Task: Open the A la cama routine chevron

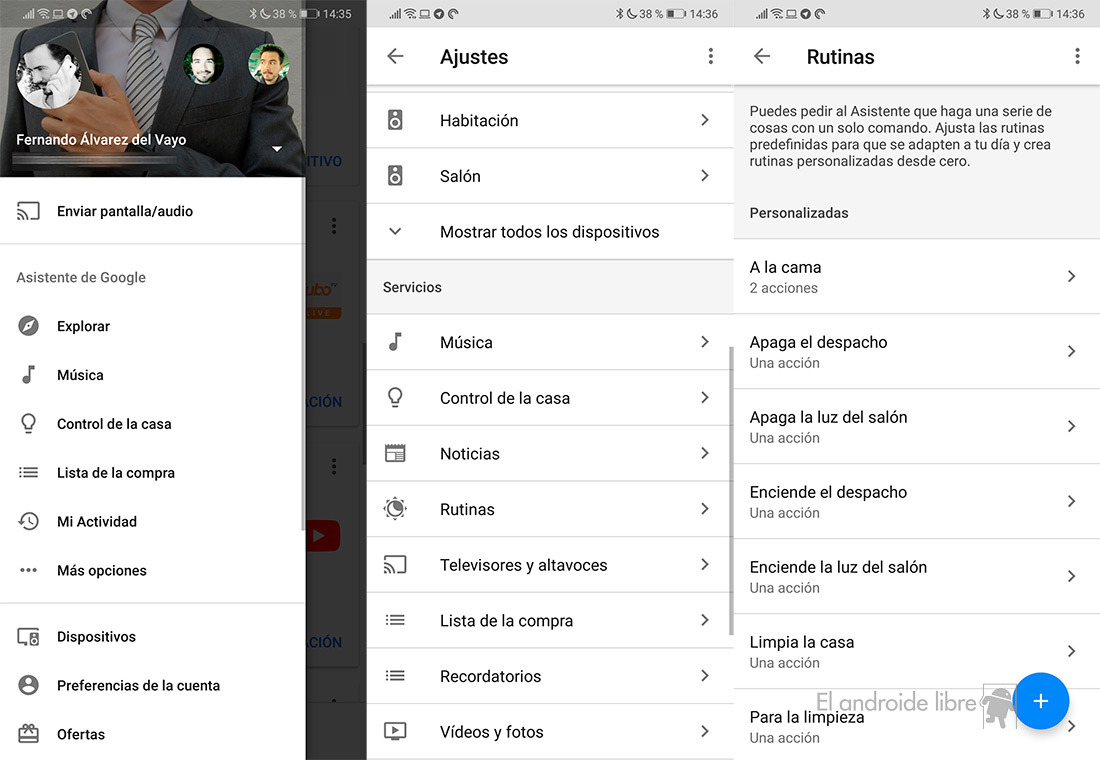Action: [1071, 276]
